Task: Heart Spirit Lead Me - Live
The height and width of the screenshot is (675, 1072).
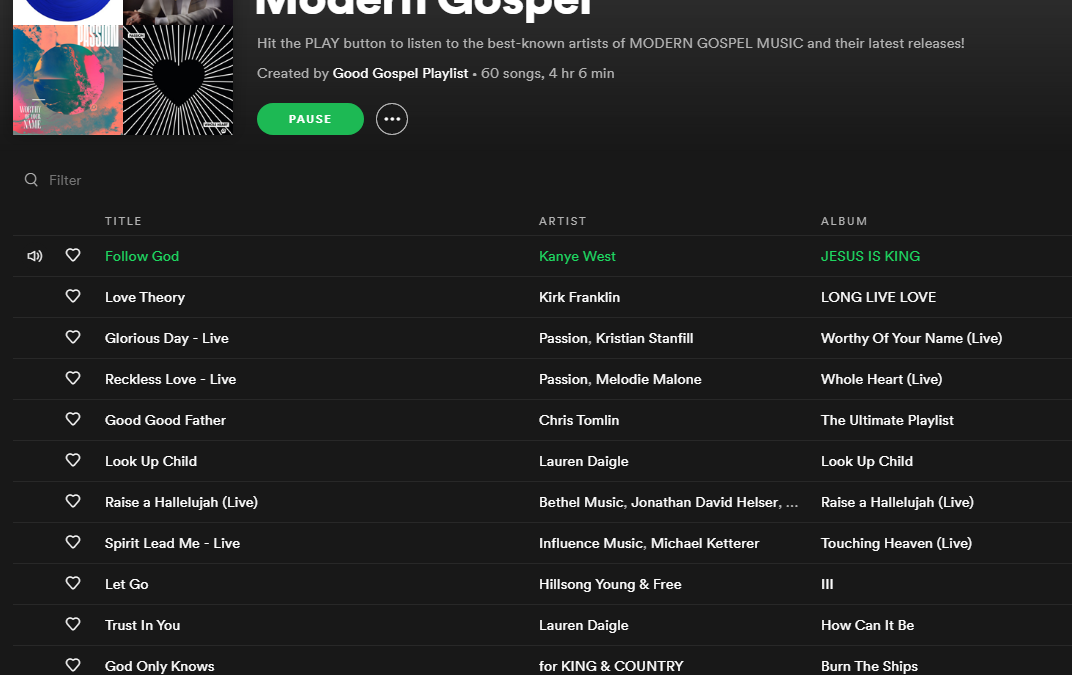Action: tap(73, 542)
